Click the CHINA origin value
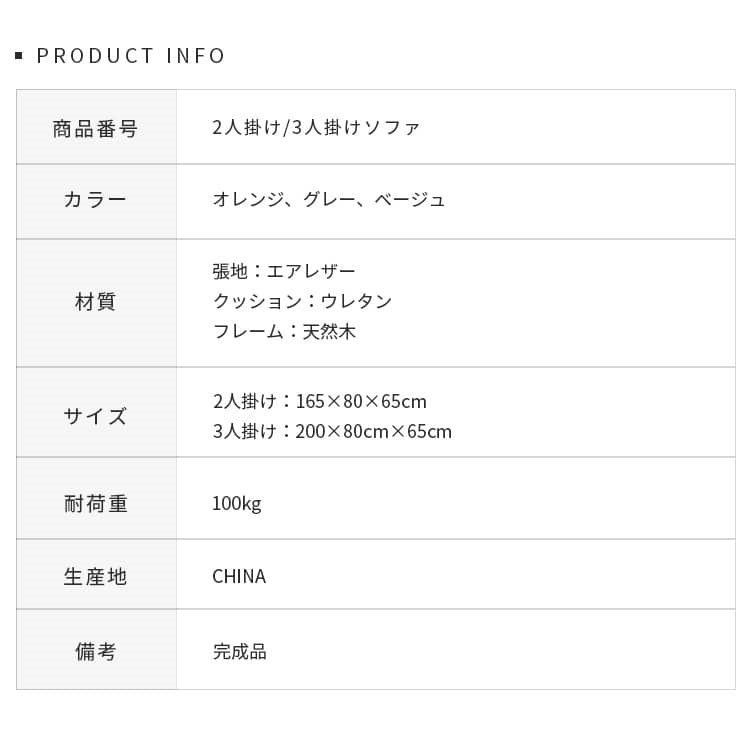The image size is (750, 750). coord(239,577)
